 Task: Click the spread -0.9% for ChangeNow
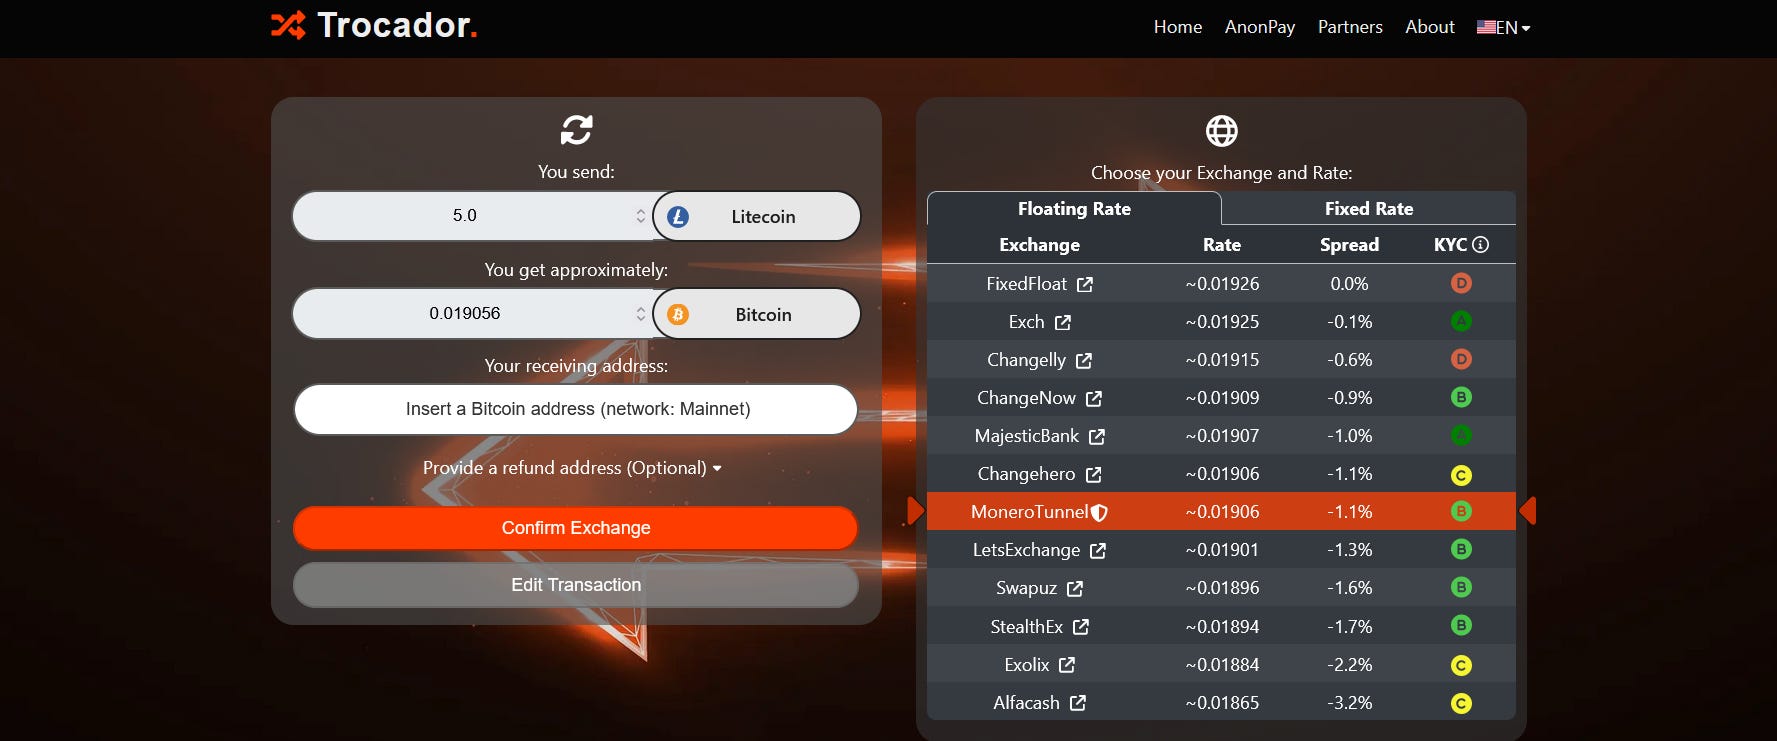[1349, 398]
